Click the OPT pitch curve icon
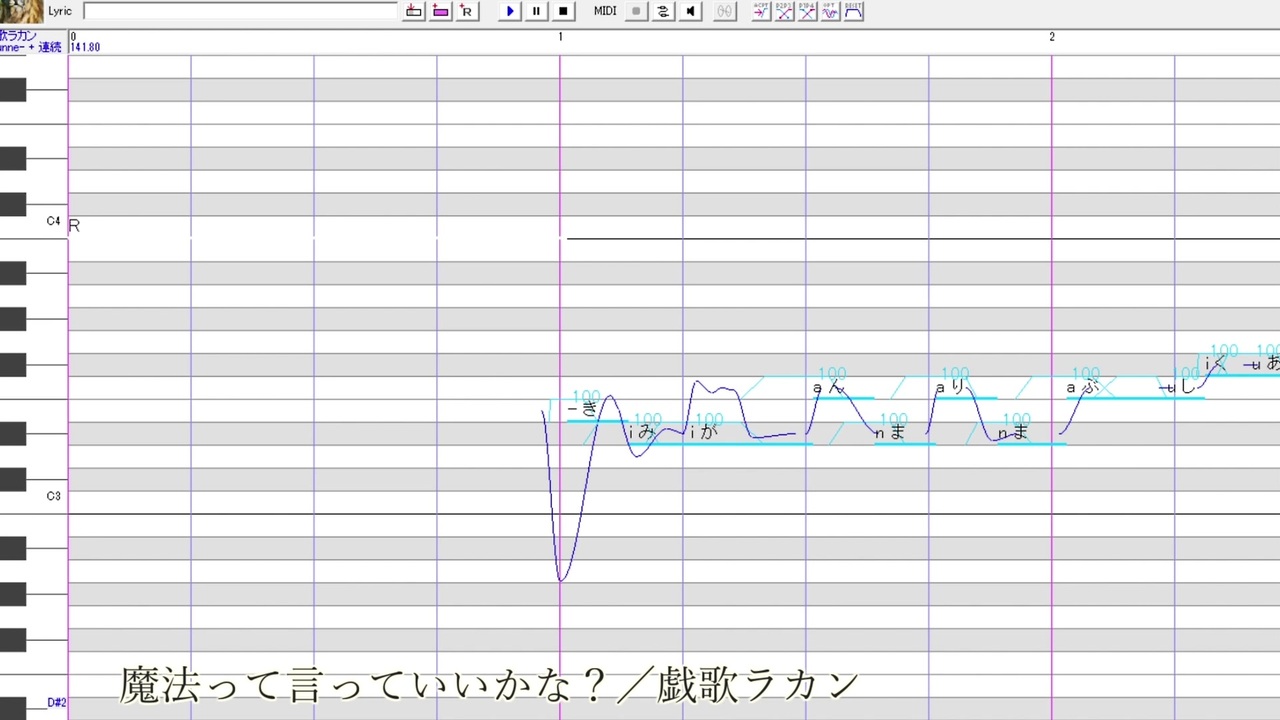1280x720 pixels. [x=829, y=11]
